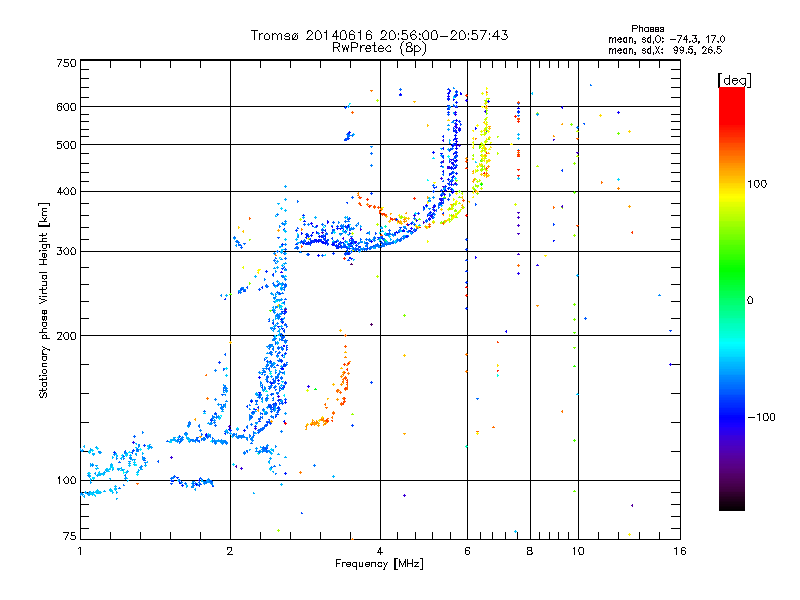Click the 'Phases' header label
Screen dimensions: 800x600
click(x=647, y=29)
